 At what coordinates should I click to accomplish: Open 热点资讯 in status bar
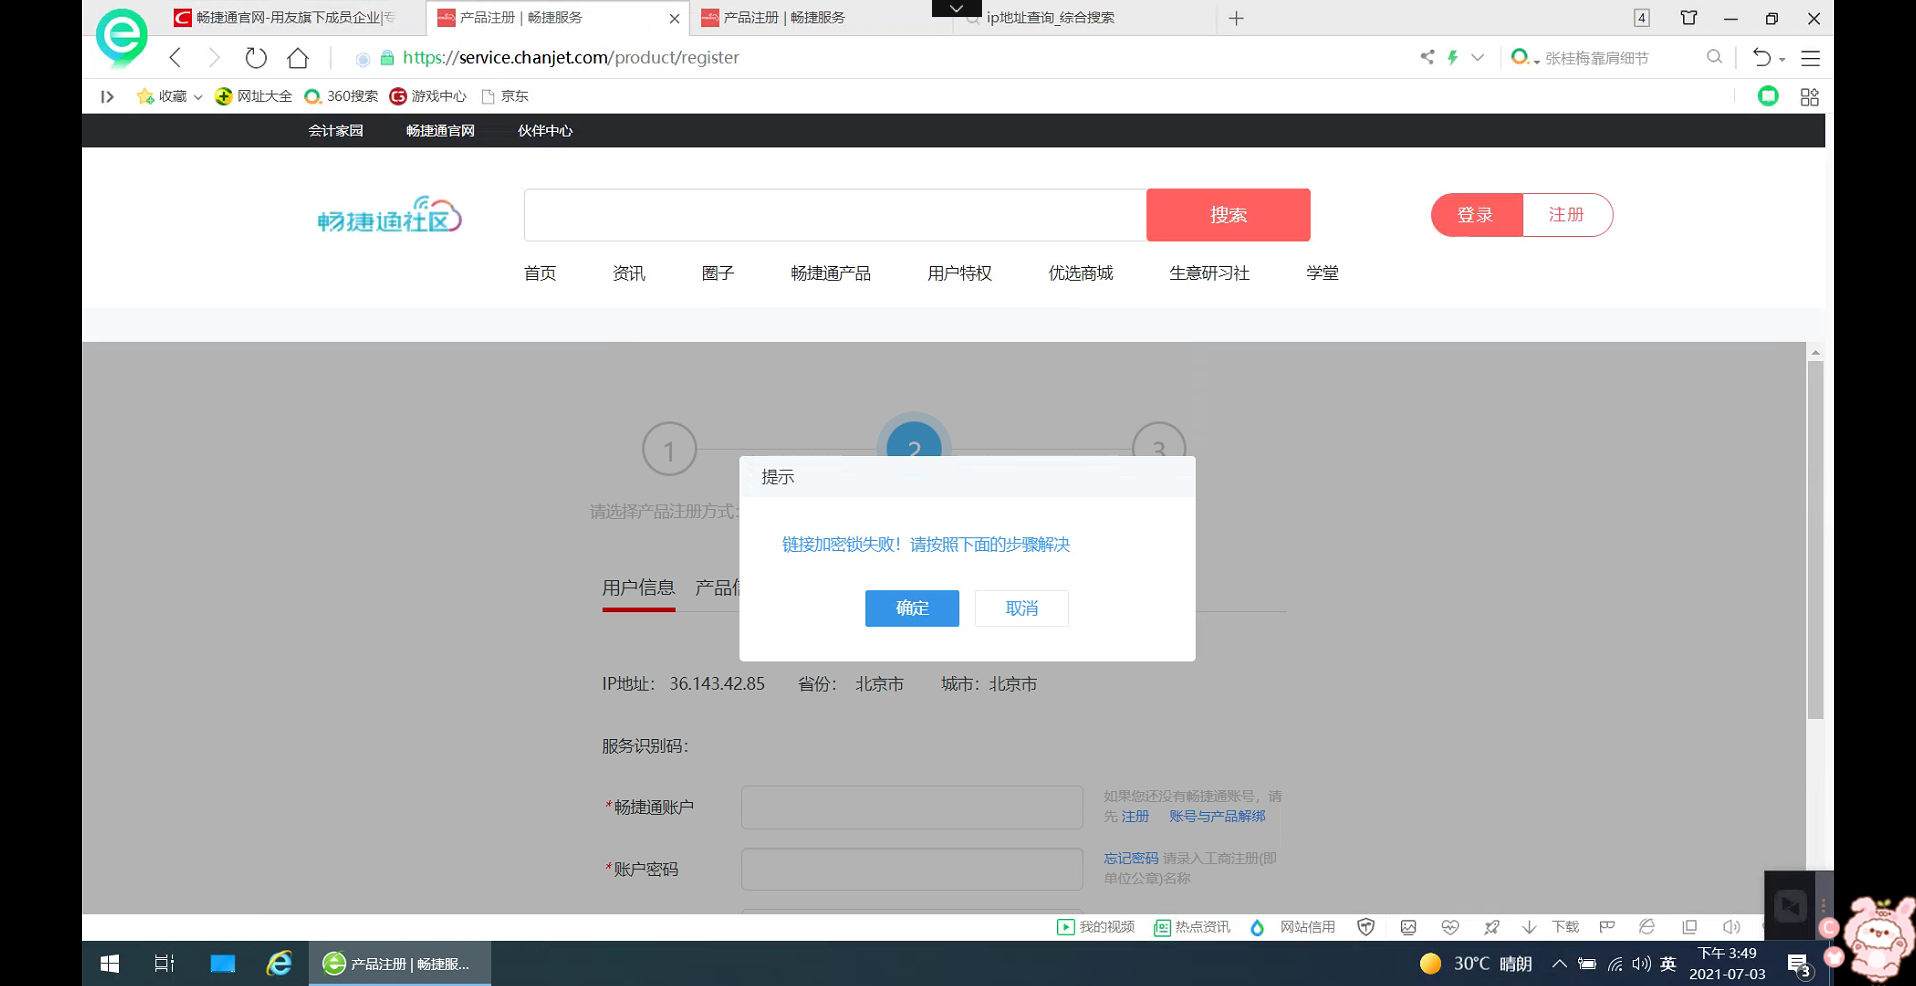click(x=1192, y=927)
